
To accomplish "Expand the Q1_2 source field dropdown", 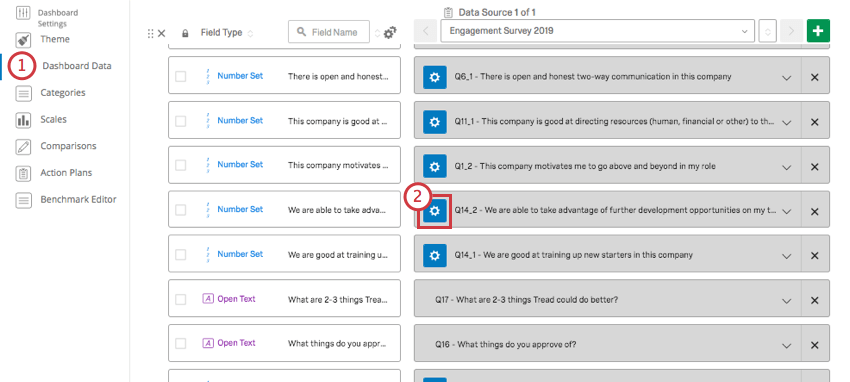I will tap(787, 167).
